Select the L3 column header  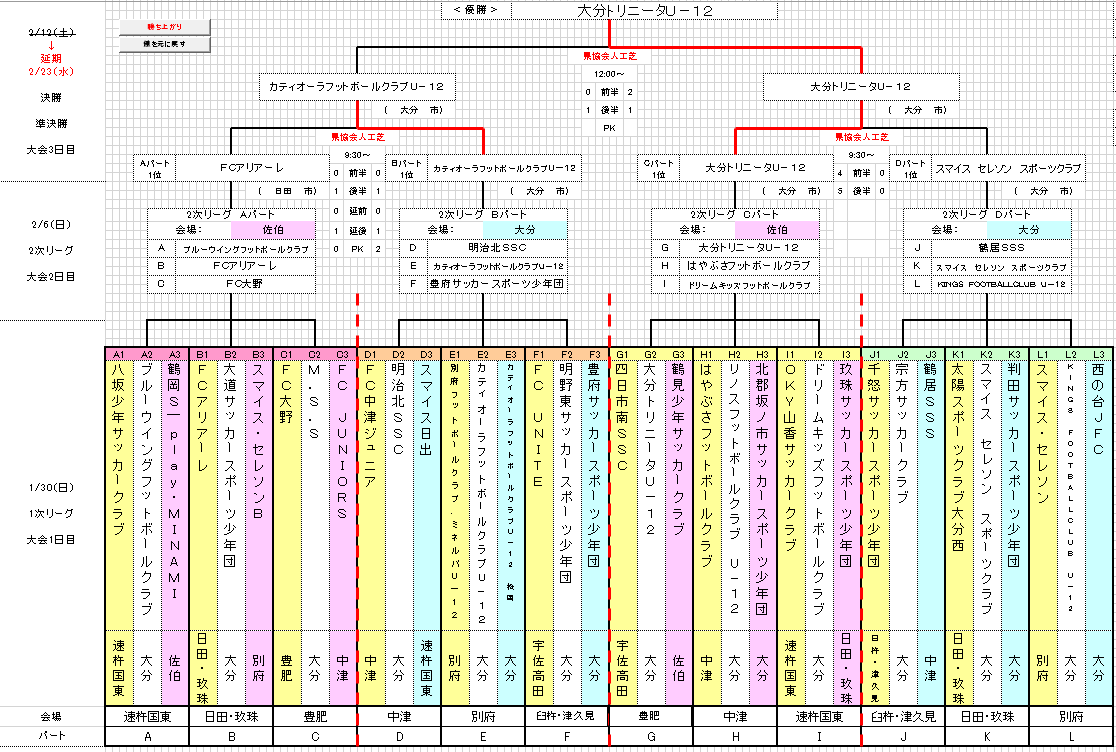coord(1099,354)
